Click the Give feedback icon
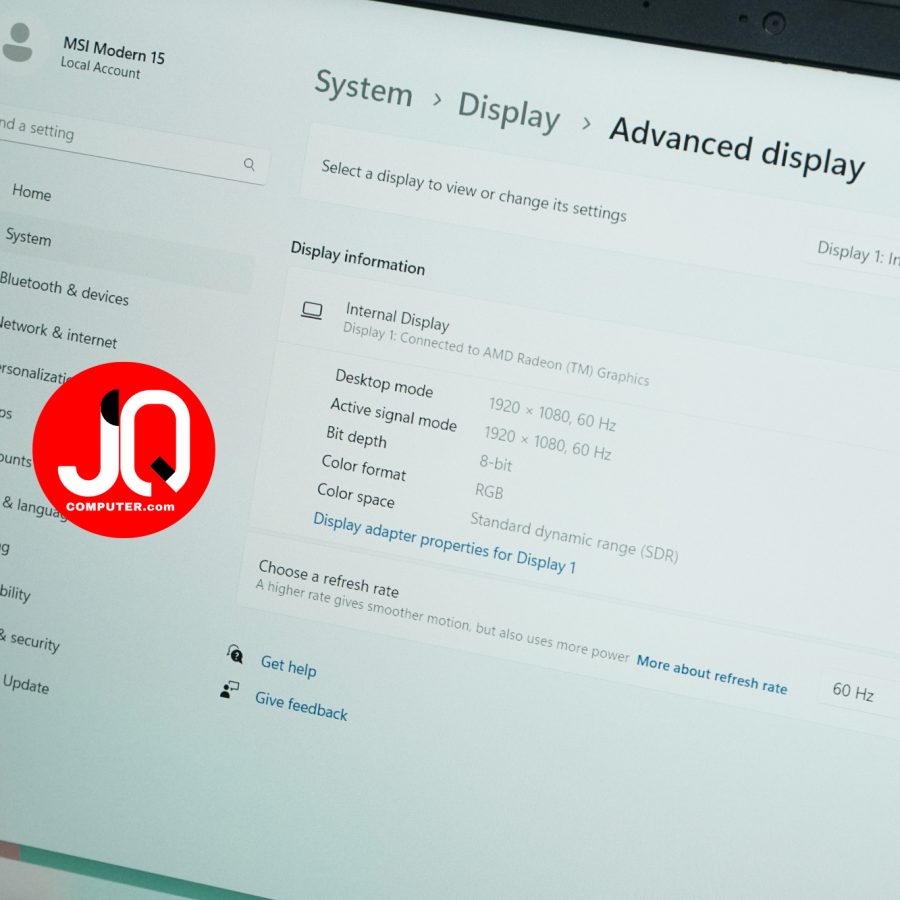 tap(230, 689)
